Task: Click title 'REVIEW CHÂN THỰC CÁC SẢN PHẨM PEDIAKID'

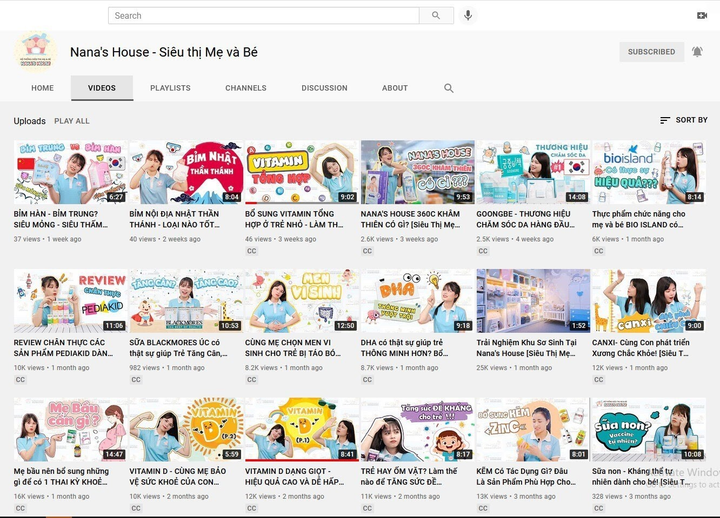Action: [63, 348]
